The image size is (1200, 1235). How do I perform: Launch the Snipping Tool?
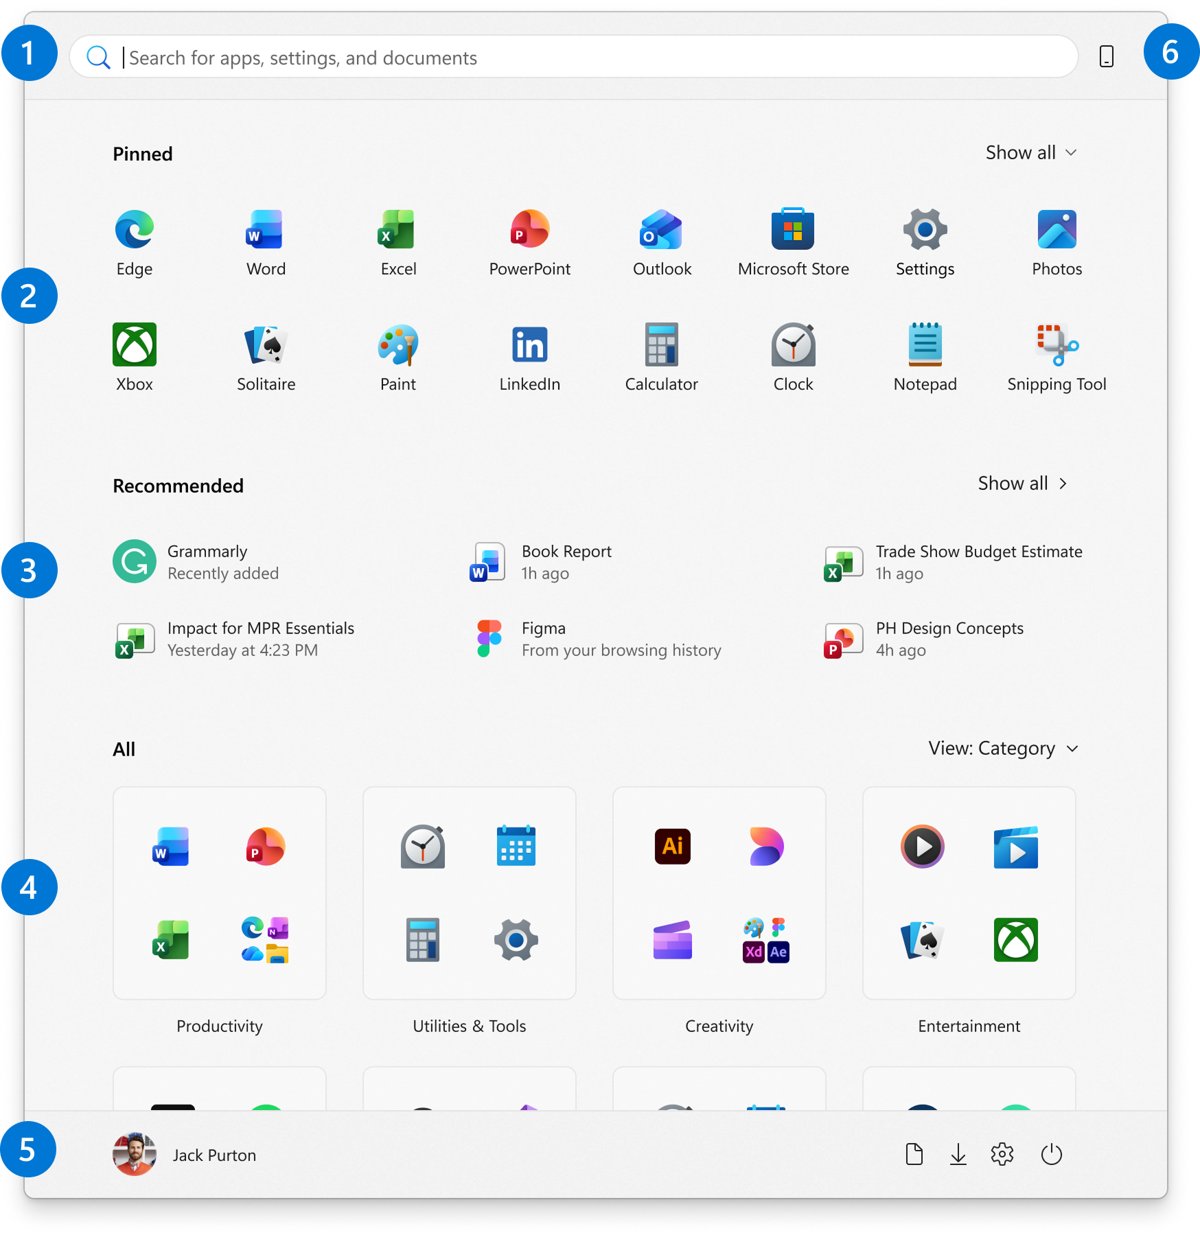click(x=1057, y=358)
